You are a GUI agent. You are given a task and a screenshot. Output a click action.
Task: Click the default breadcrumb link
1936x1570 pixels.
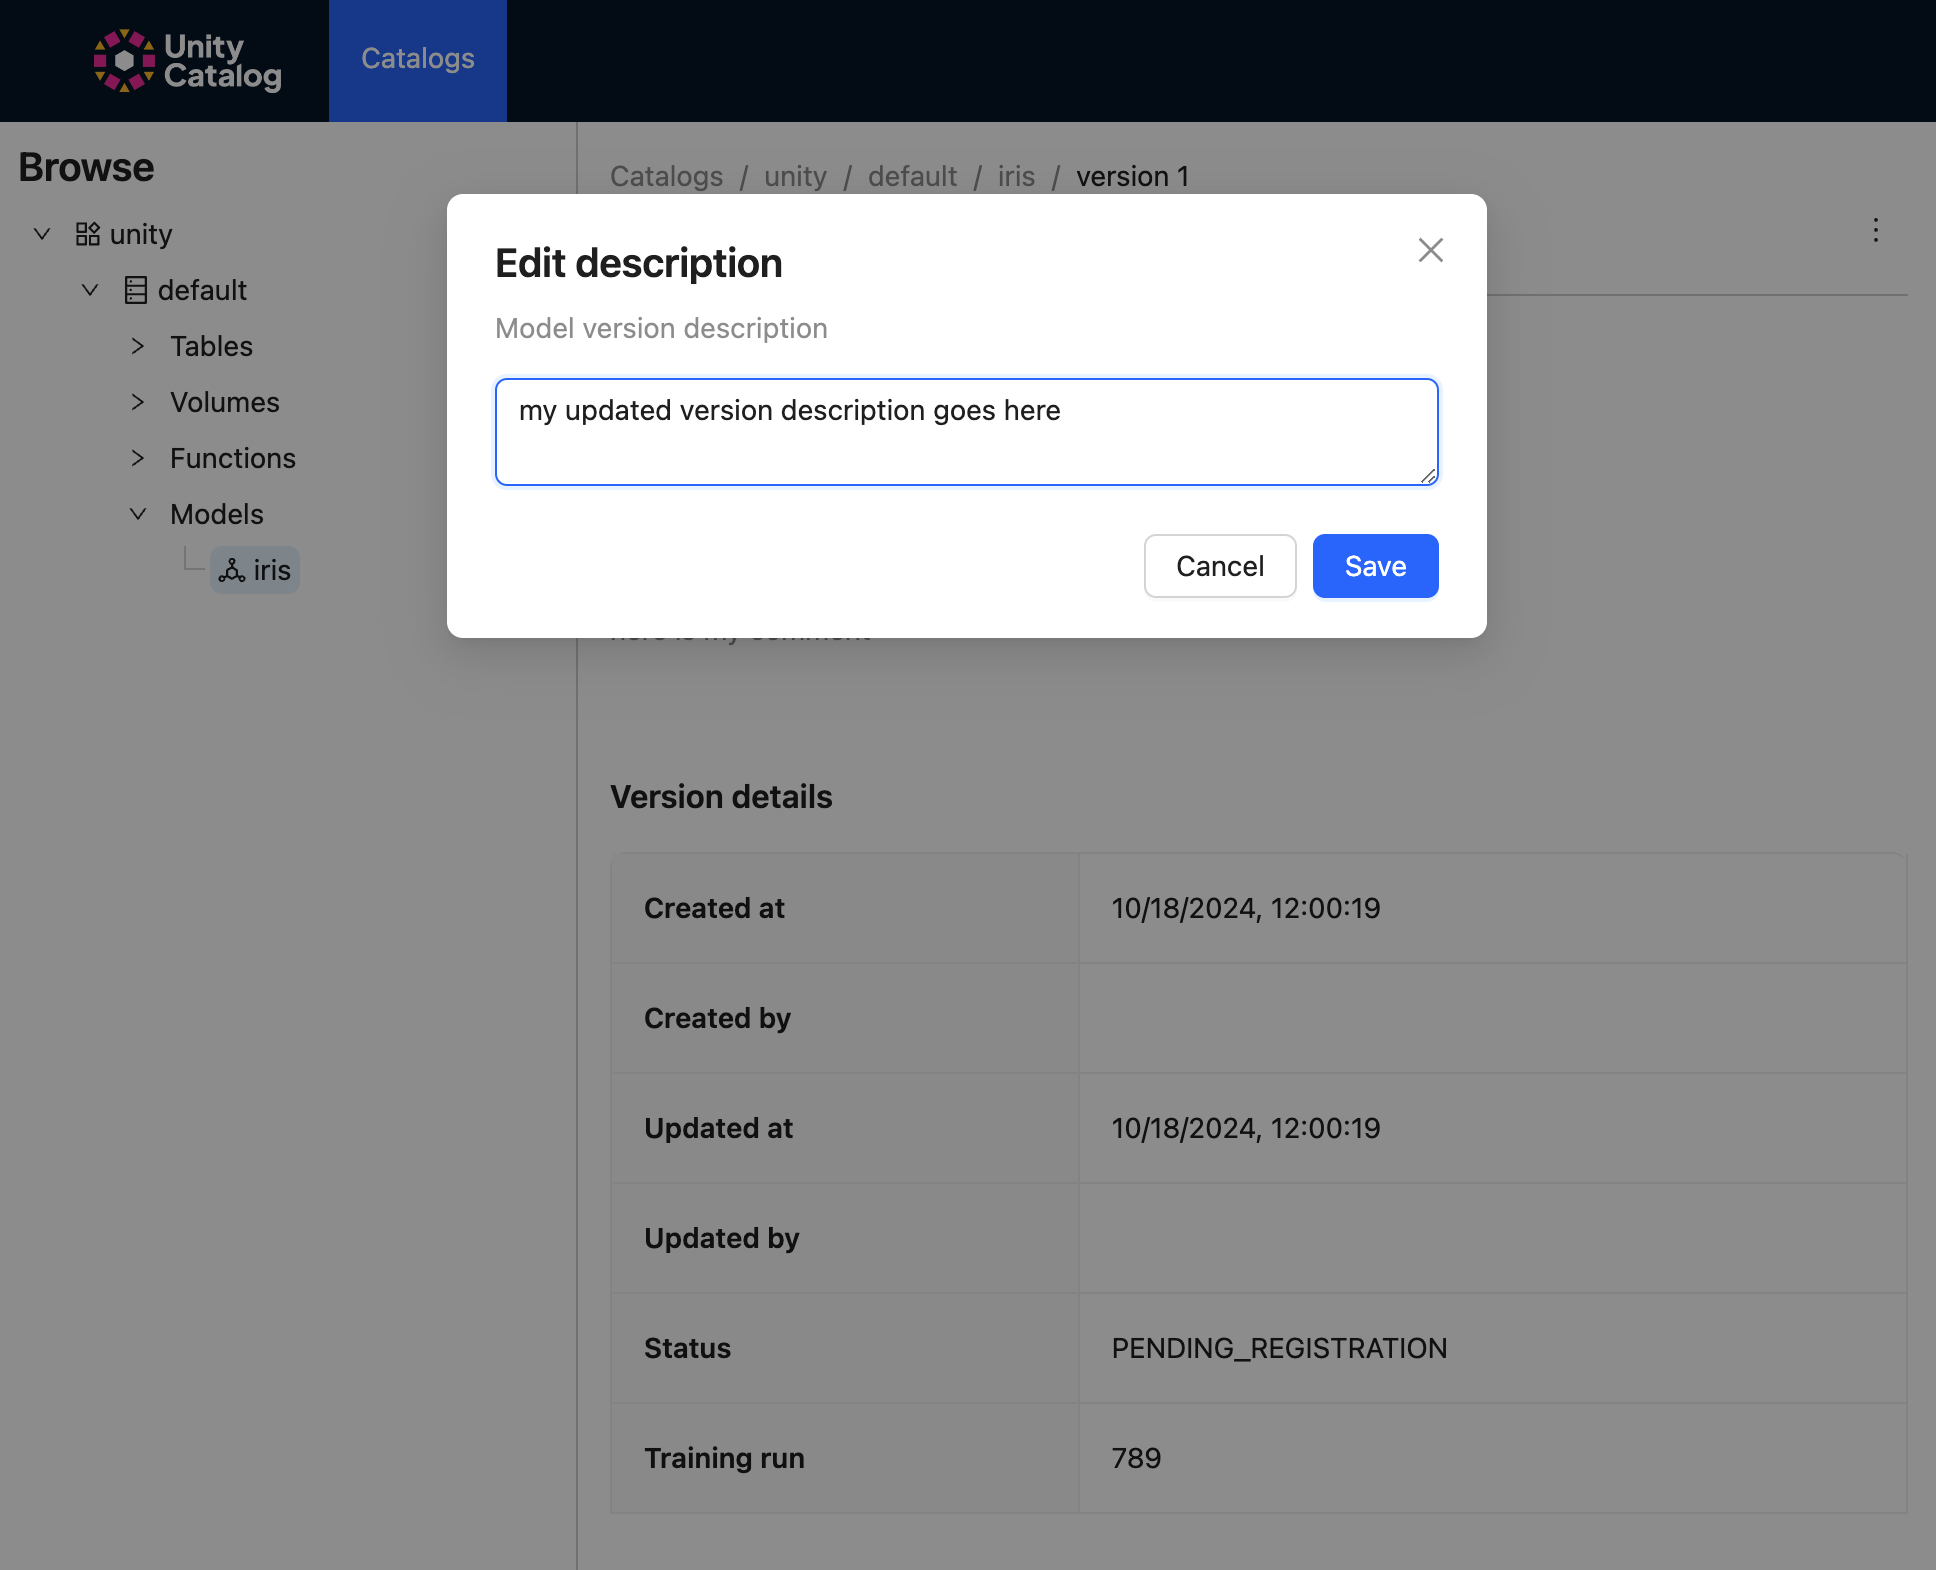point(911,176)
